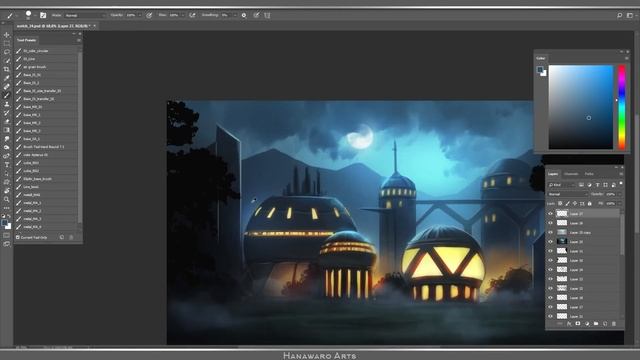
Task: Create new tool preset icon
Action: [62, 237]
